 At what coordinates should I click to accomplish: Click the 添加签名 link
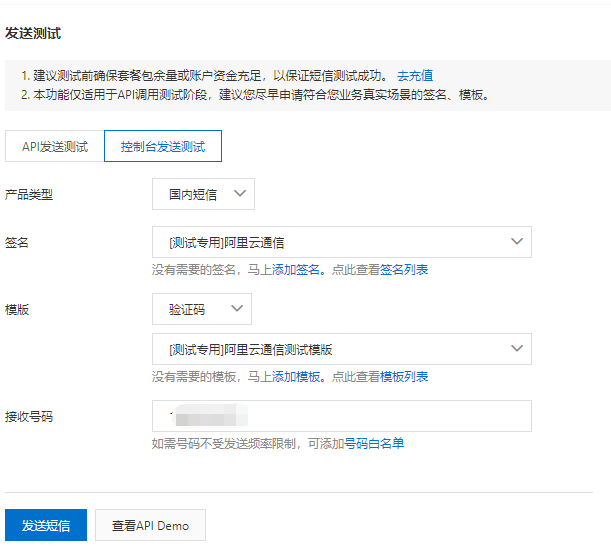[298, 270]
